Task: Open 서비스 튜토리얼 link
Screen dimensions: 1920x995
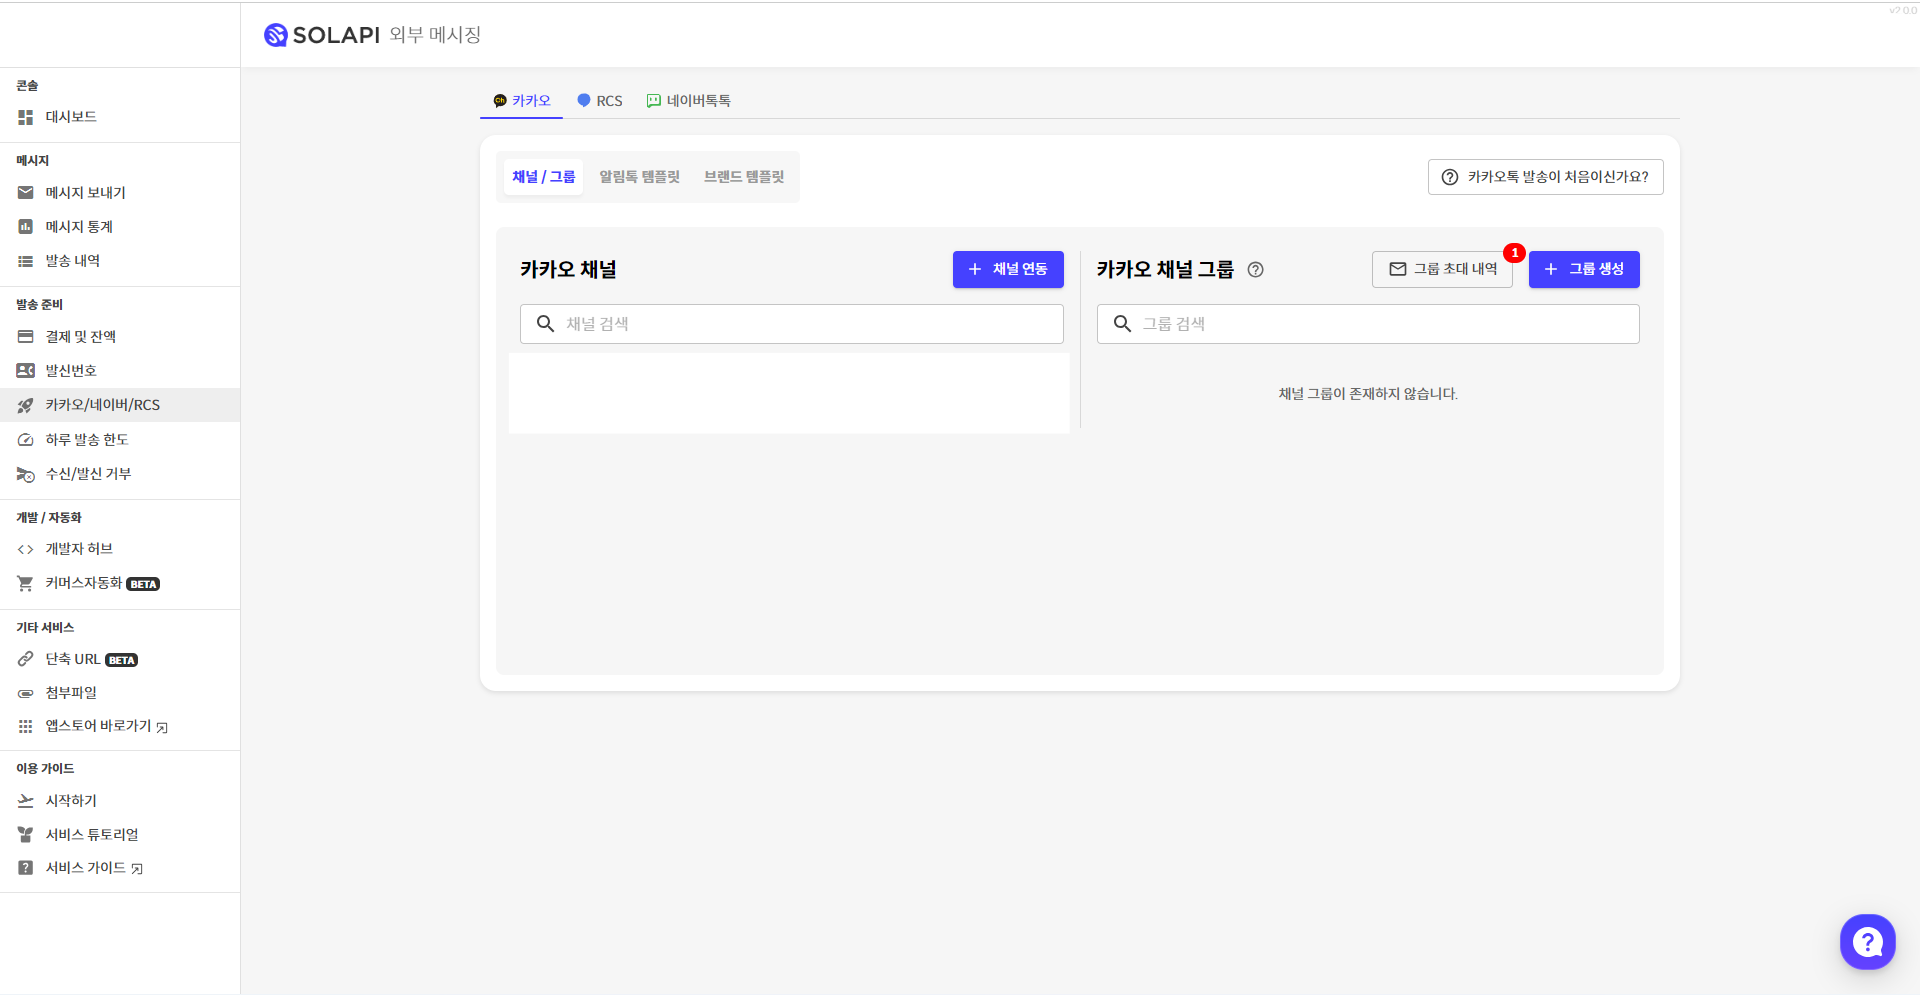Action: pos(120,835)
